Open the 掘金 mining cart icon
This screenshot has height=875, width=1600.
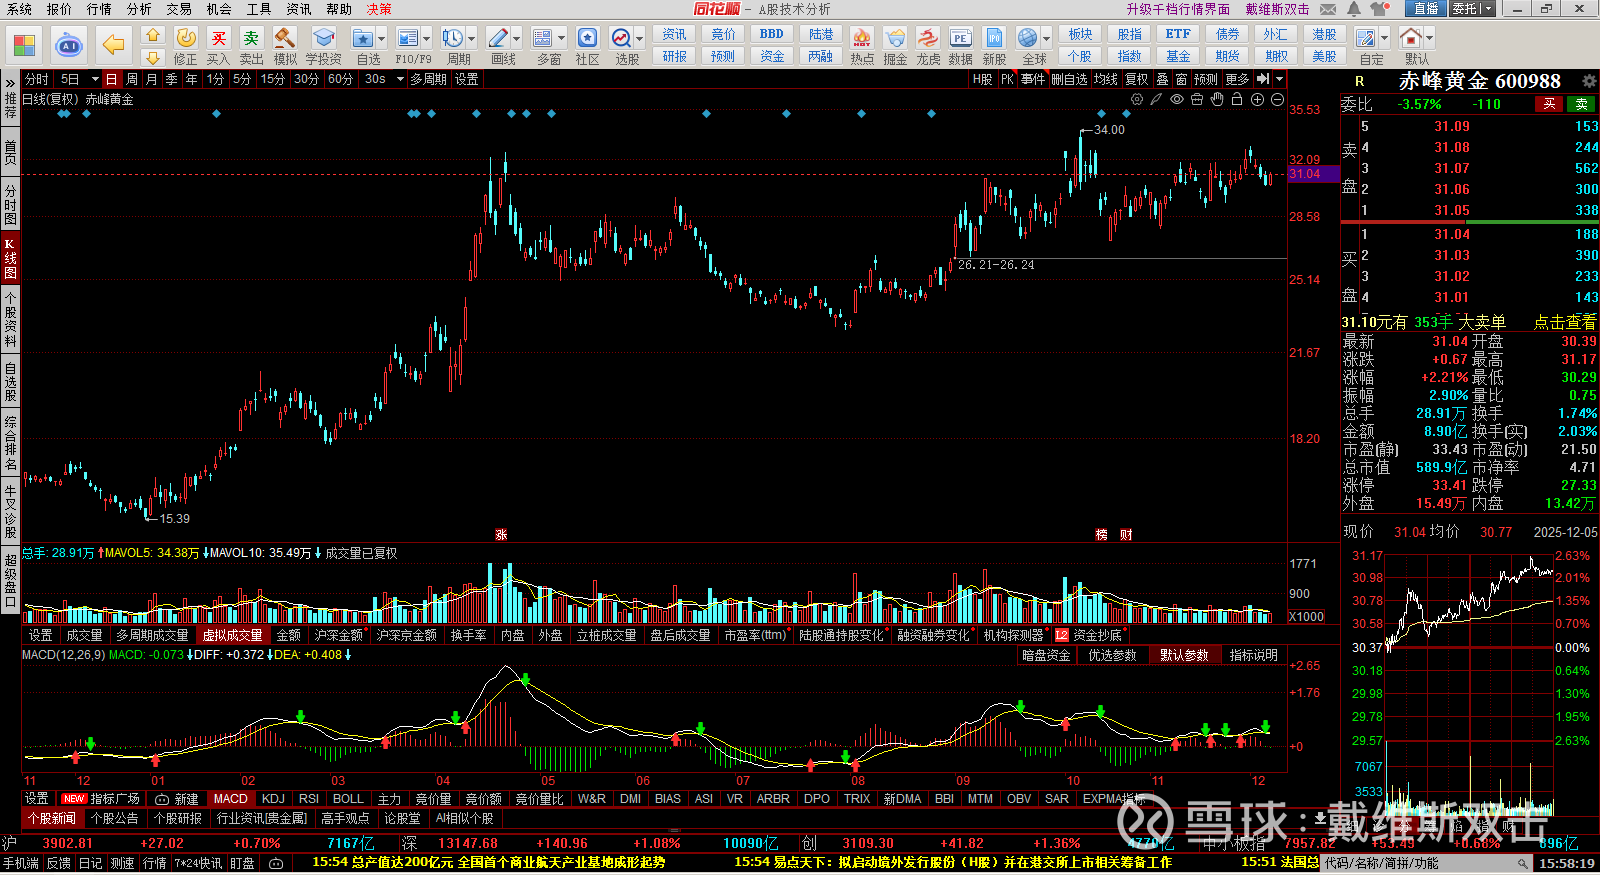pos(895,38)
